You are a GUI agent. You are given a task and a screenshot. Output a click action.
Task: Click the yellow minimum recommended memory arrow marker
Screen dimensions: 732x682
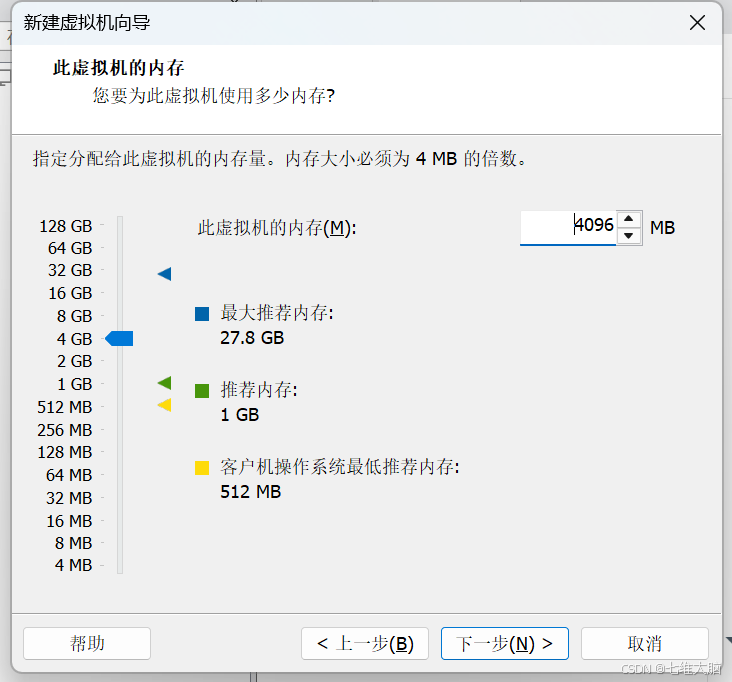click(x=164, y=405)
